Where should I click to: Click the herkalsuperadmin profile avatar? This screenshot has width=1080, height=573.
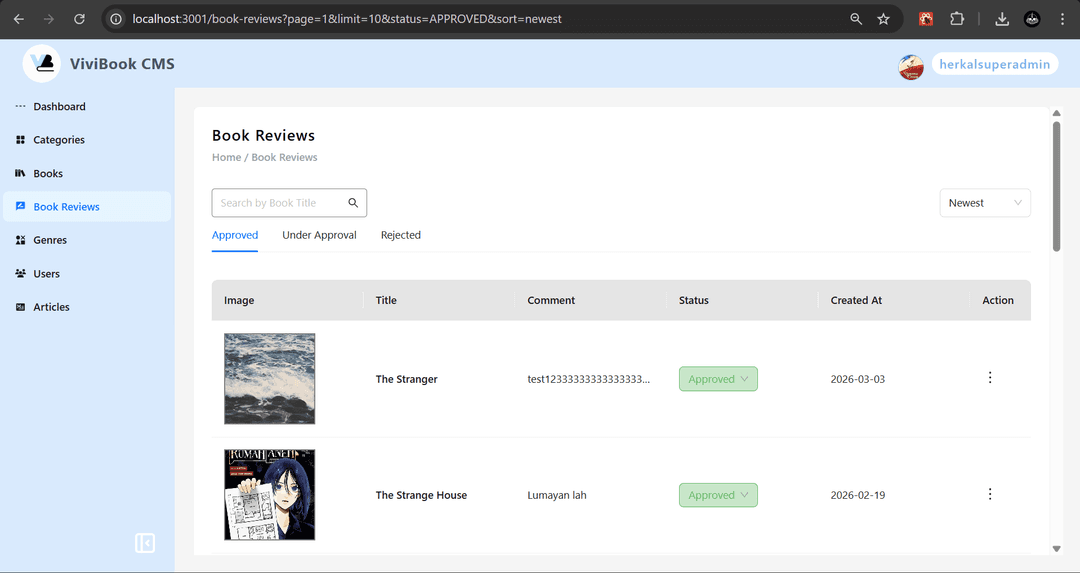tap(911, 66)
